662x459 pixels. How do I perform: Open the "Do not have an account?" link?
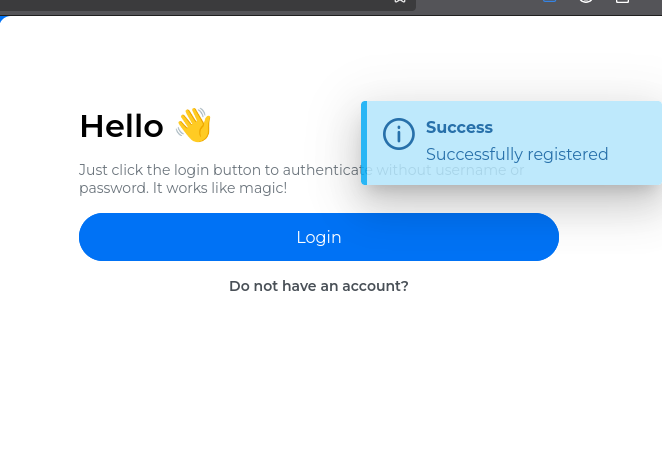click(318, 286)
